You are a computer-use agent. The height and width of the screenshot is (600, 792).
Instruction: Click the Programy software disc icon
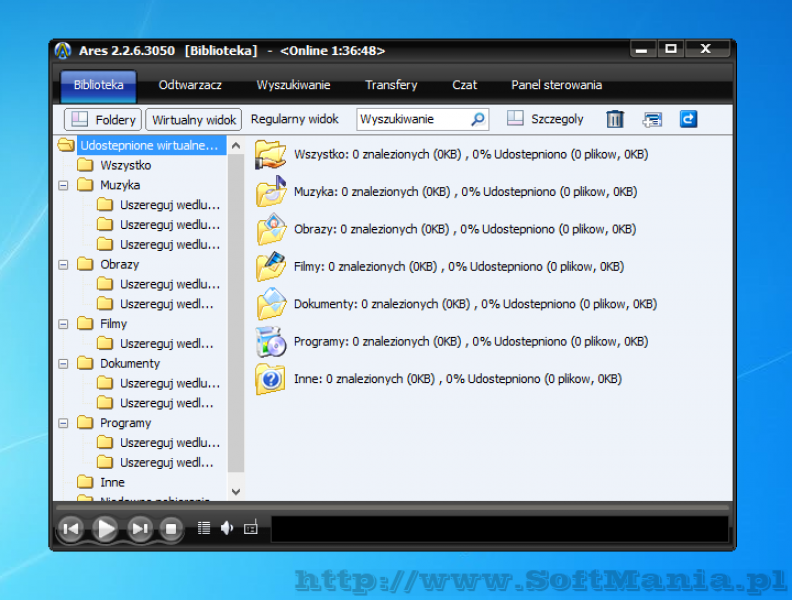click(x=270, y=341)
